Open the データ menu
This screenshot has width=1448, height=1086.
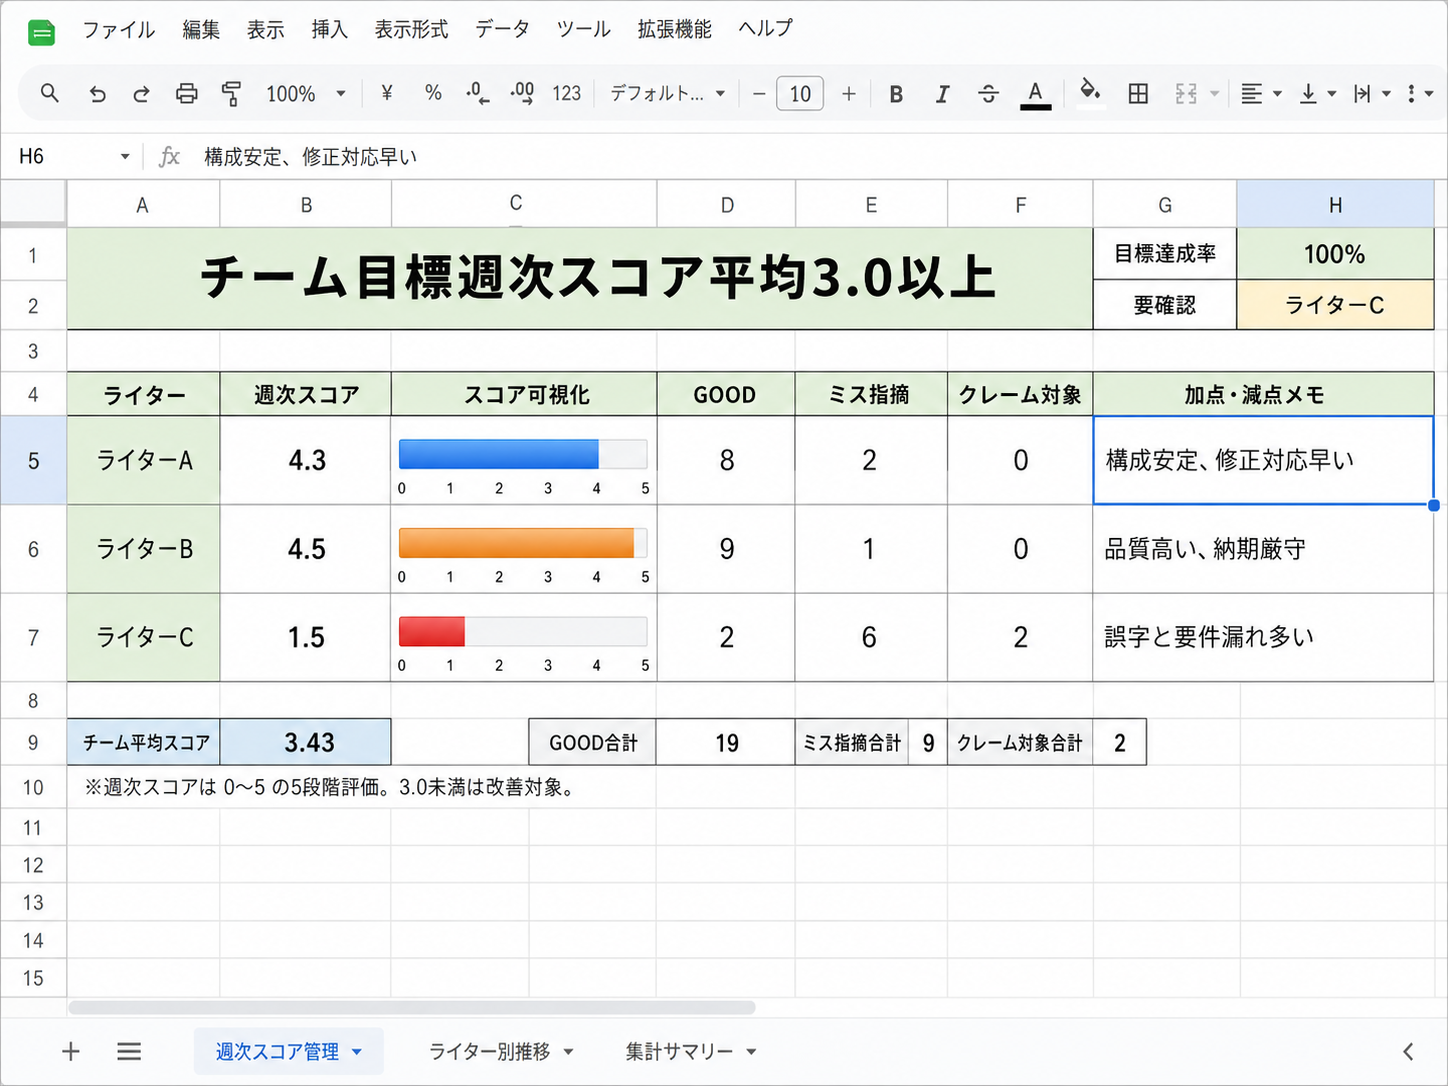click(x=502, y=29)
